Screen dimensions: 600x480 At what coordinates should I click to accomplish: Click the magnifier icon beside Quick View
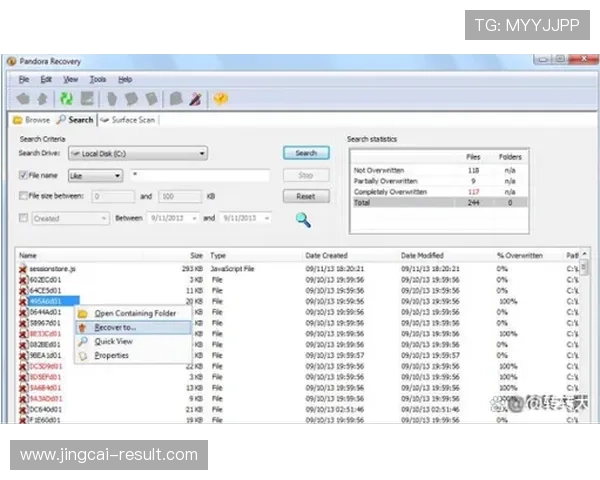pyautogui.click(x=83, y=341)
